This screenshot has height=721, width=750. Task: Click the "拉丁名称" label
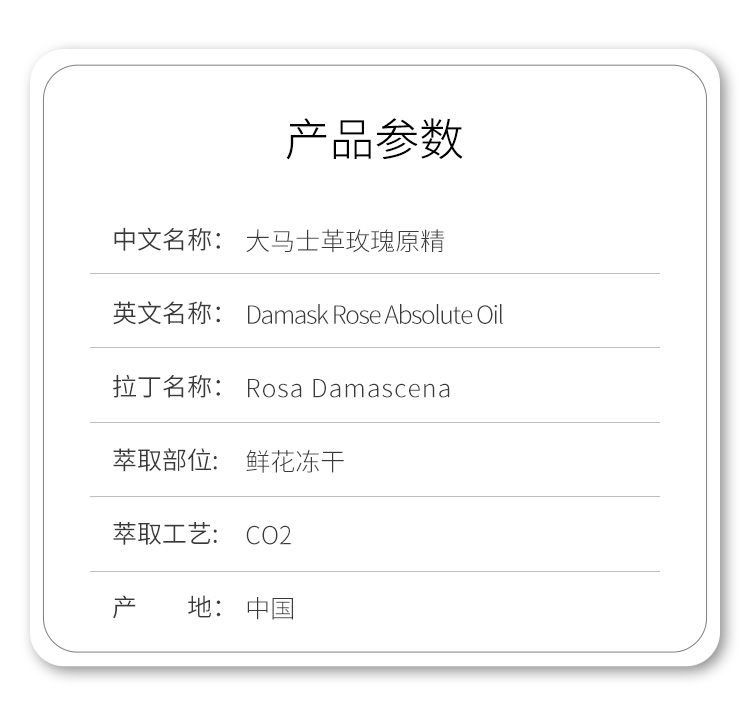pos(163,388)
